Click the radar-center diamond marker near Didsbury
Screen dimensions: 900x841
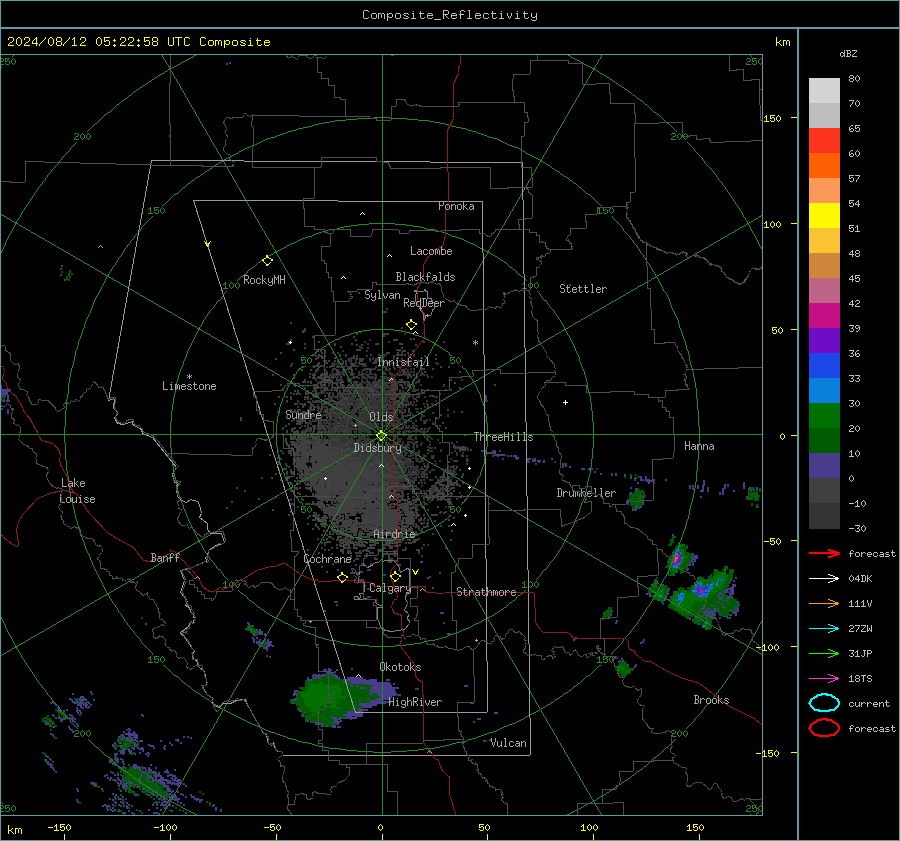tap(381, 436)
